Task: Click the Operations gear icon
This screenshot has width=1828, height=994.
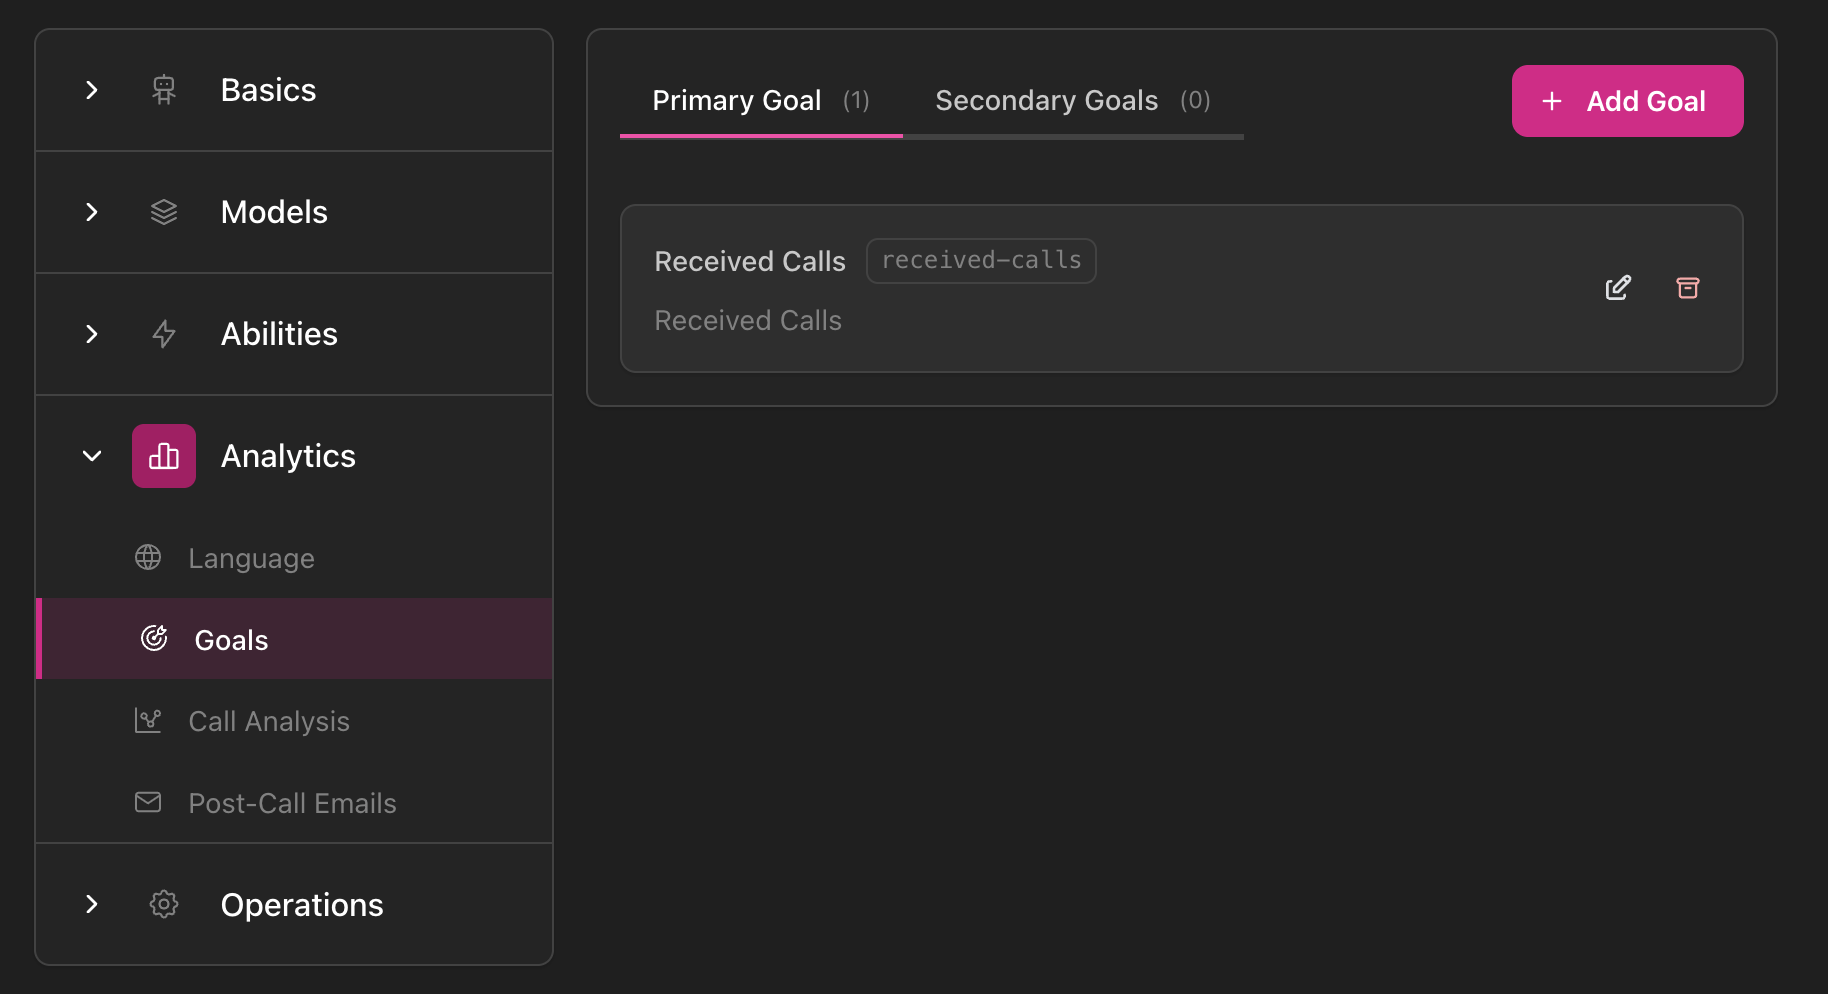Action: point(163,904)
